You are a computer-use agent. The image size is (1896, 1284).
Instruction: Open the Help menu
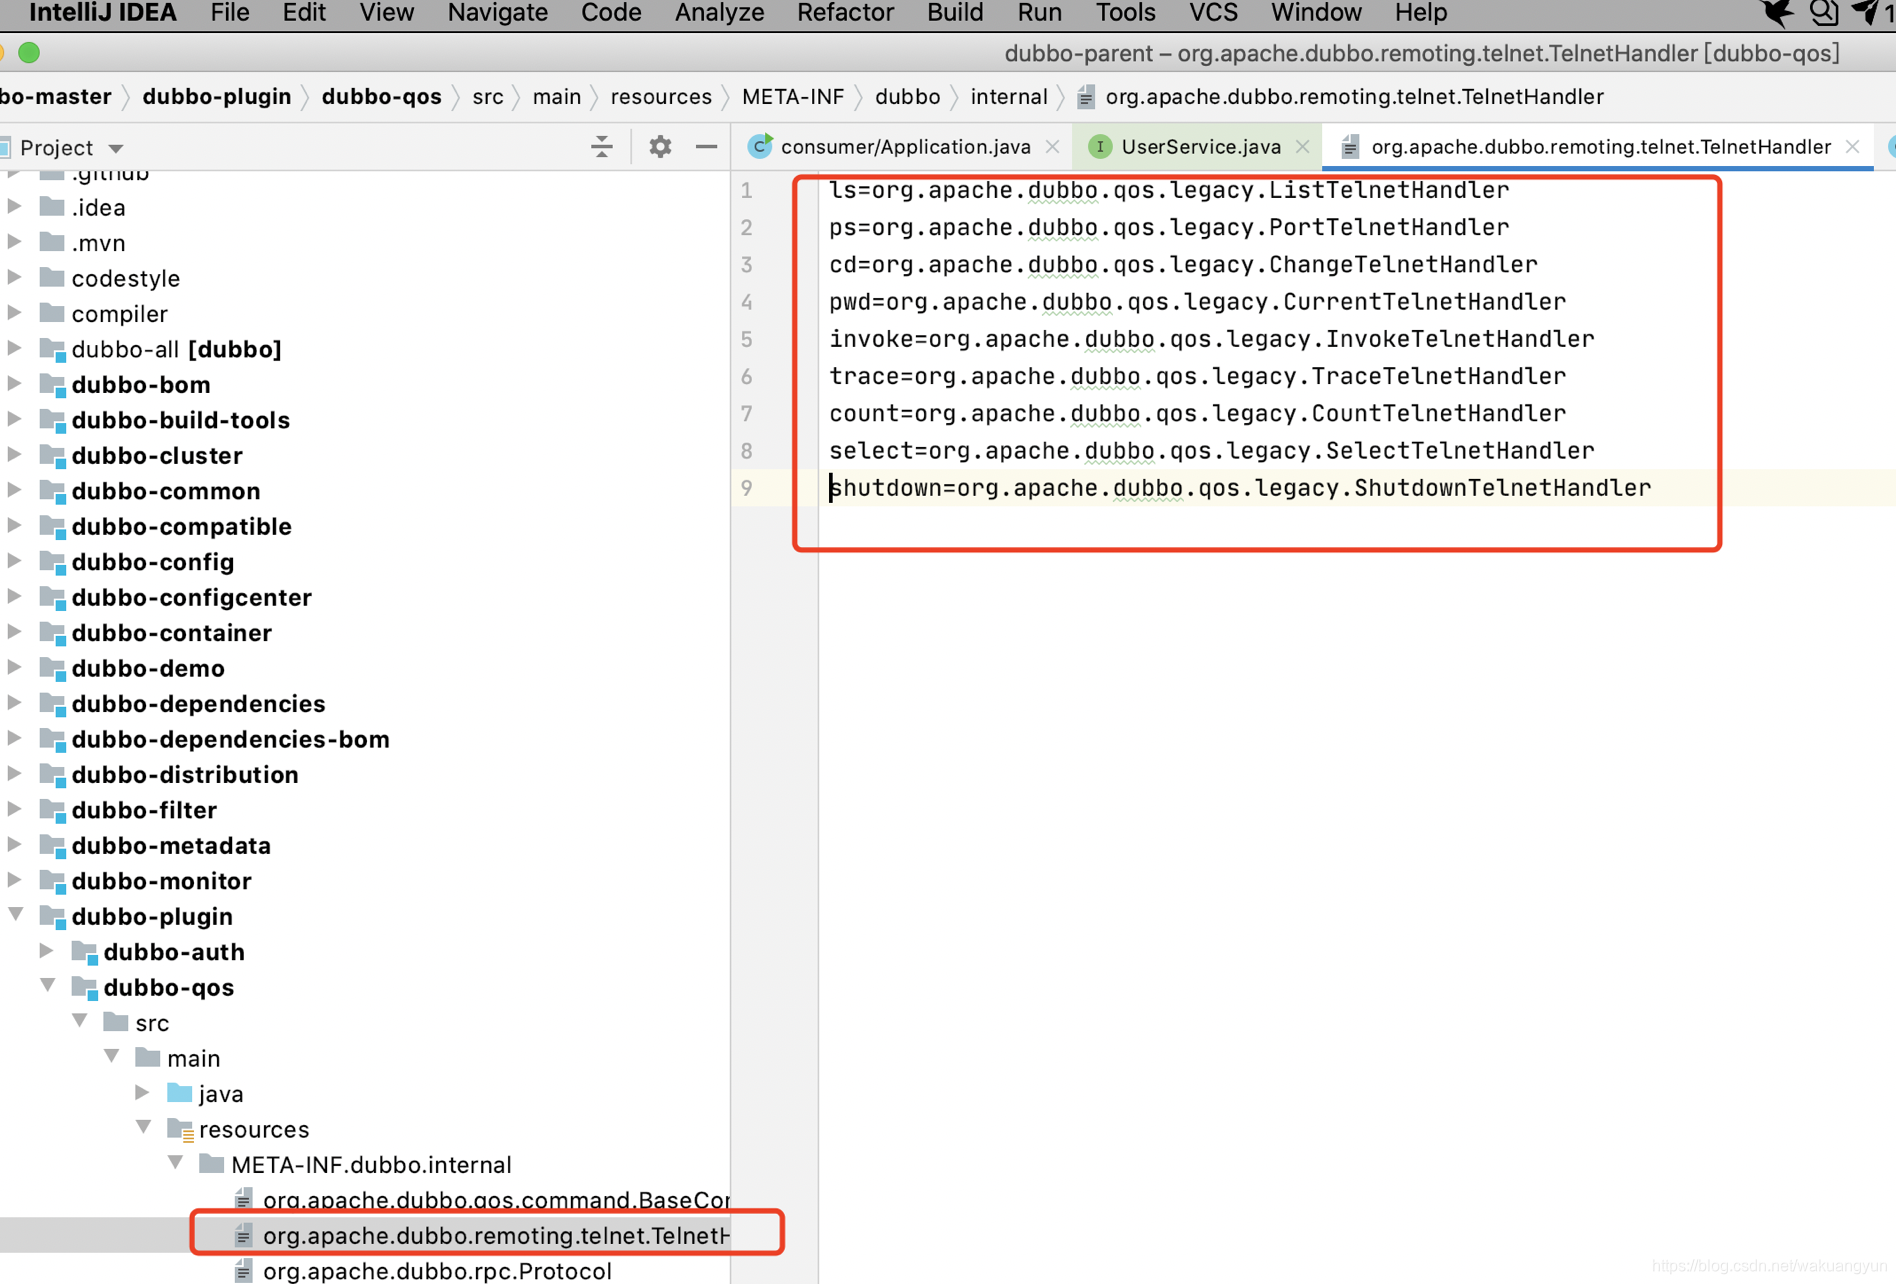(x=1421, y=13)
